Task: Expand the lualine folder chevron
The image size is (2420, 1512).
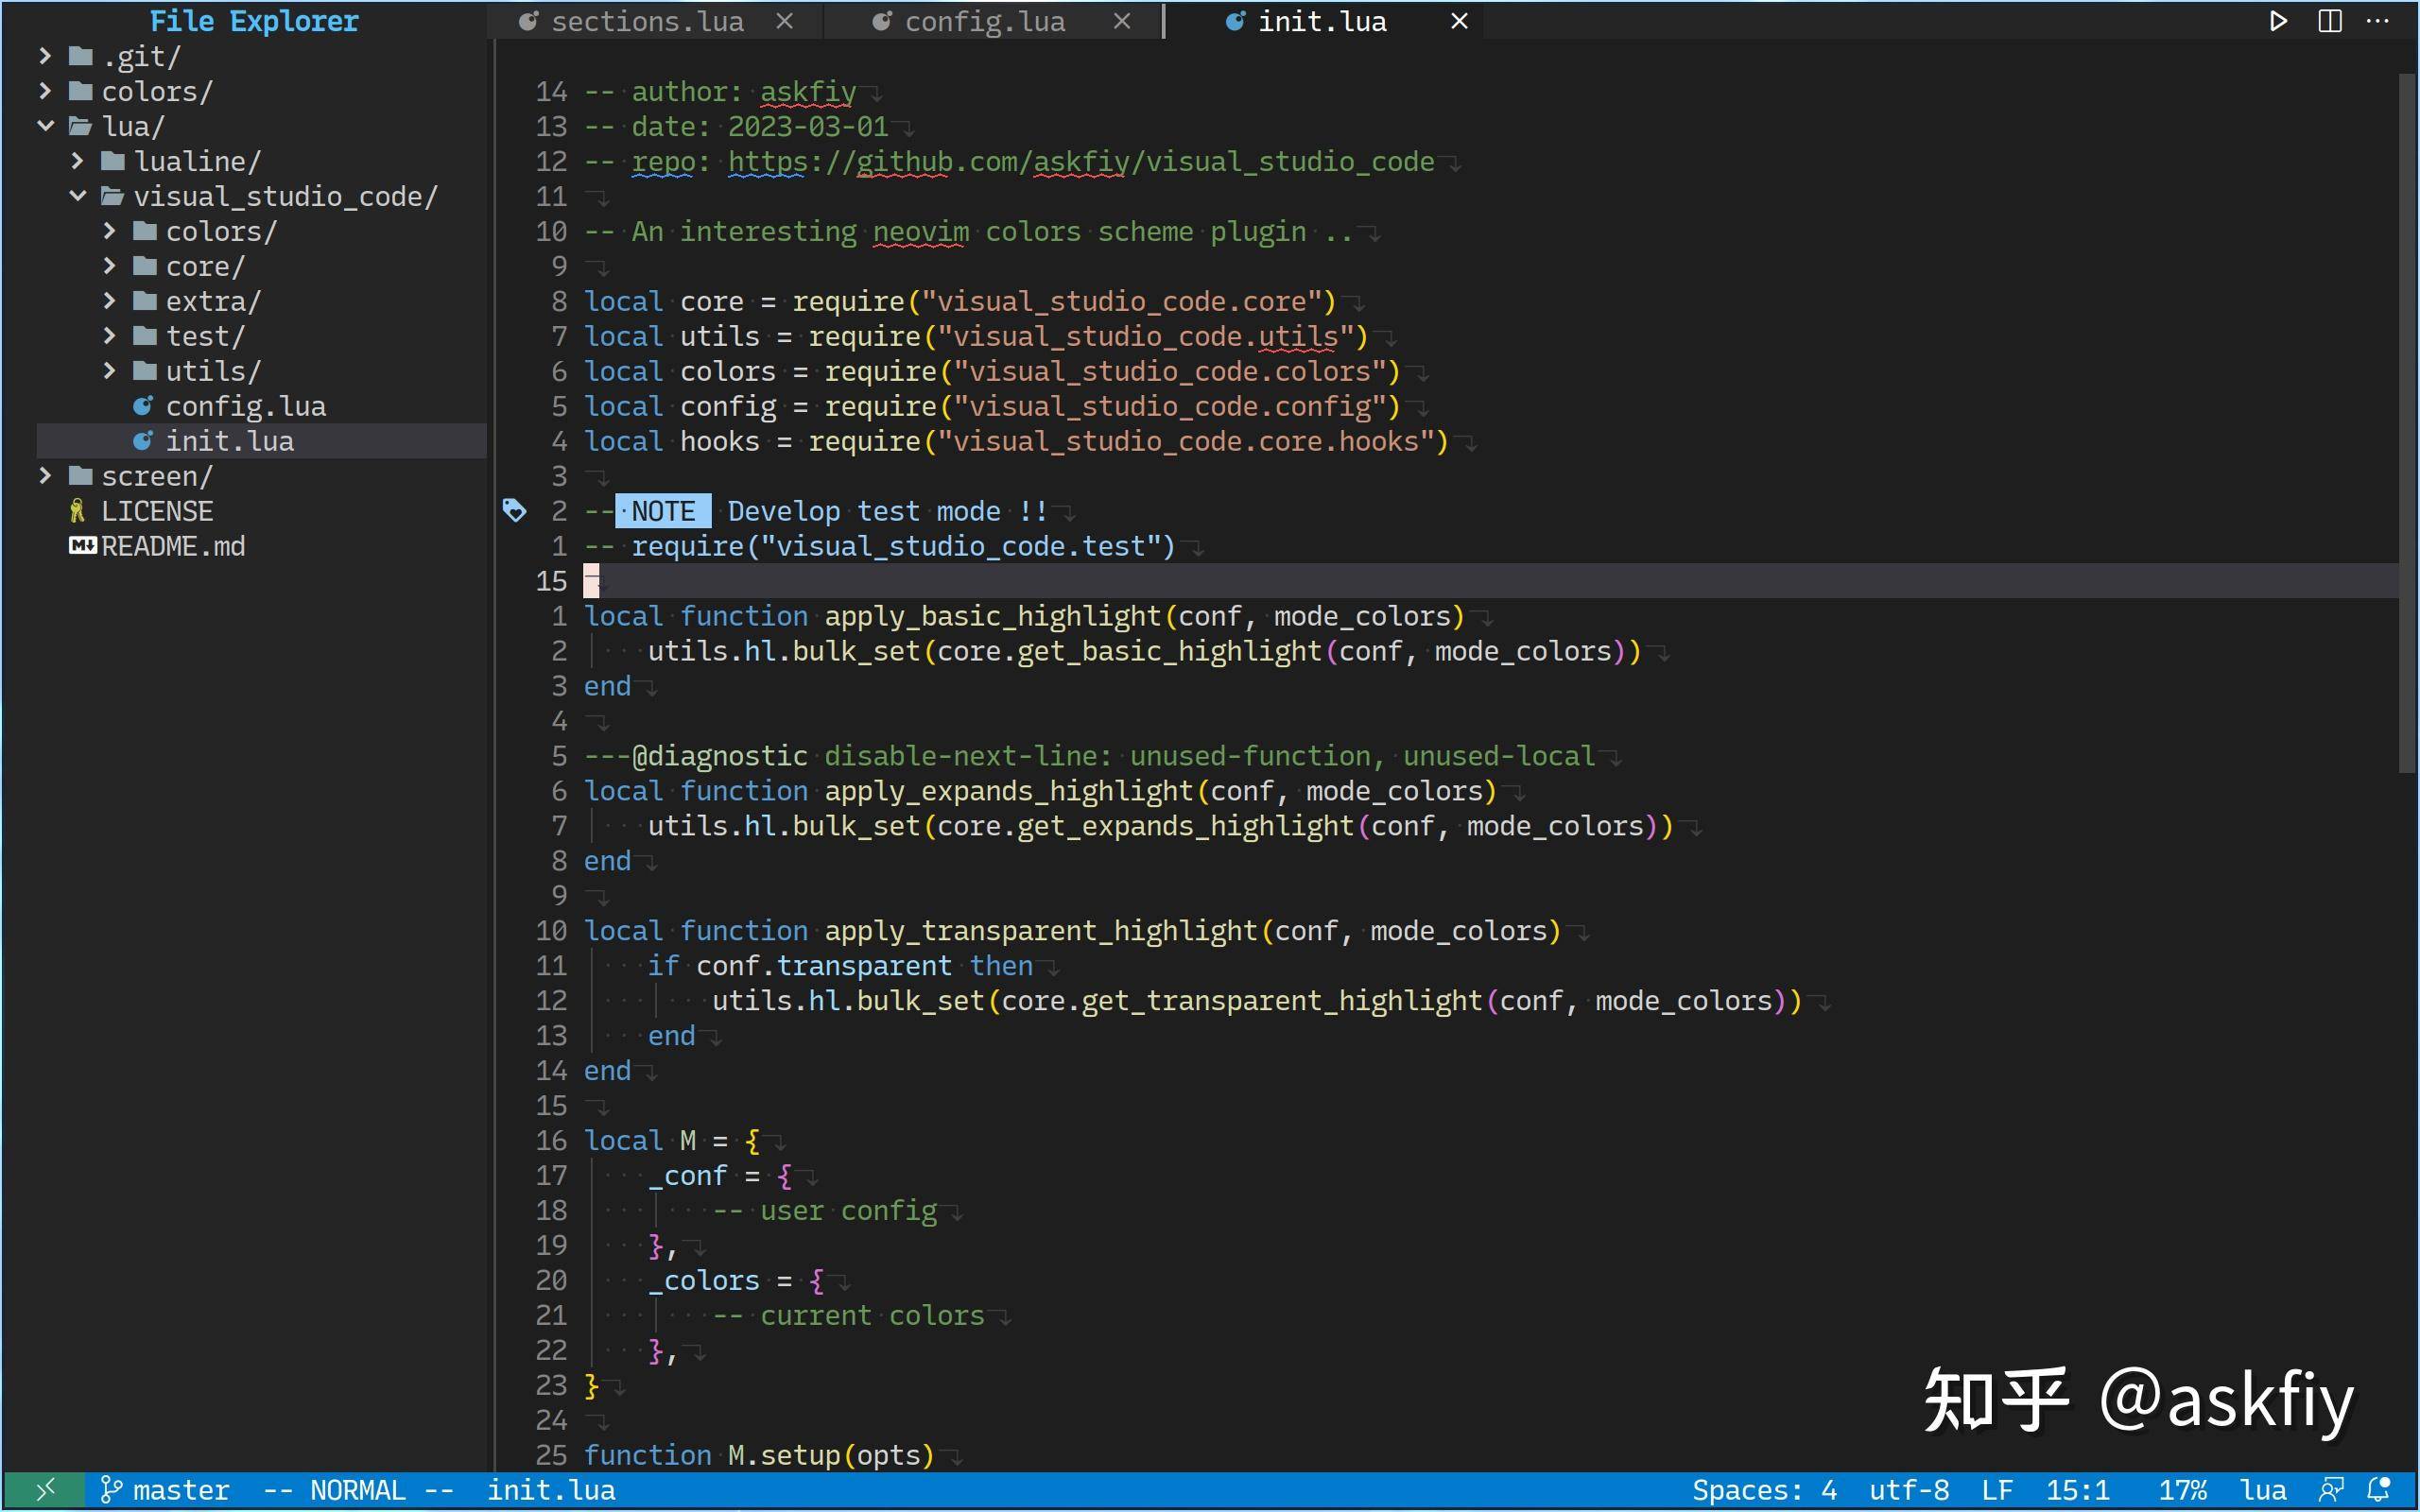Action: (x=78, y=161)
